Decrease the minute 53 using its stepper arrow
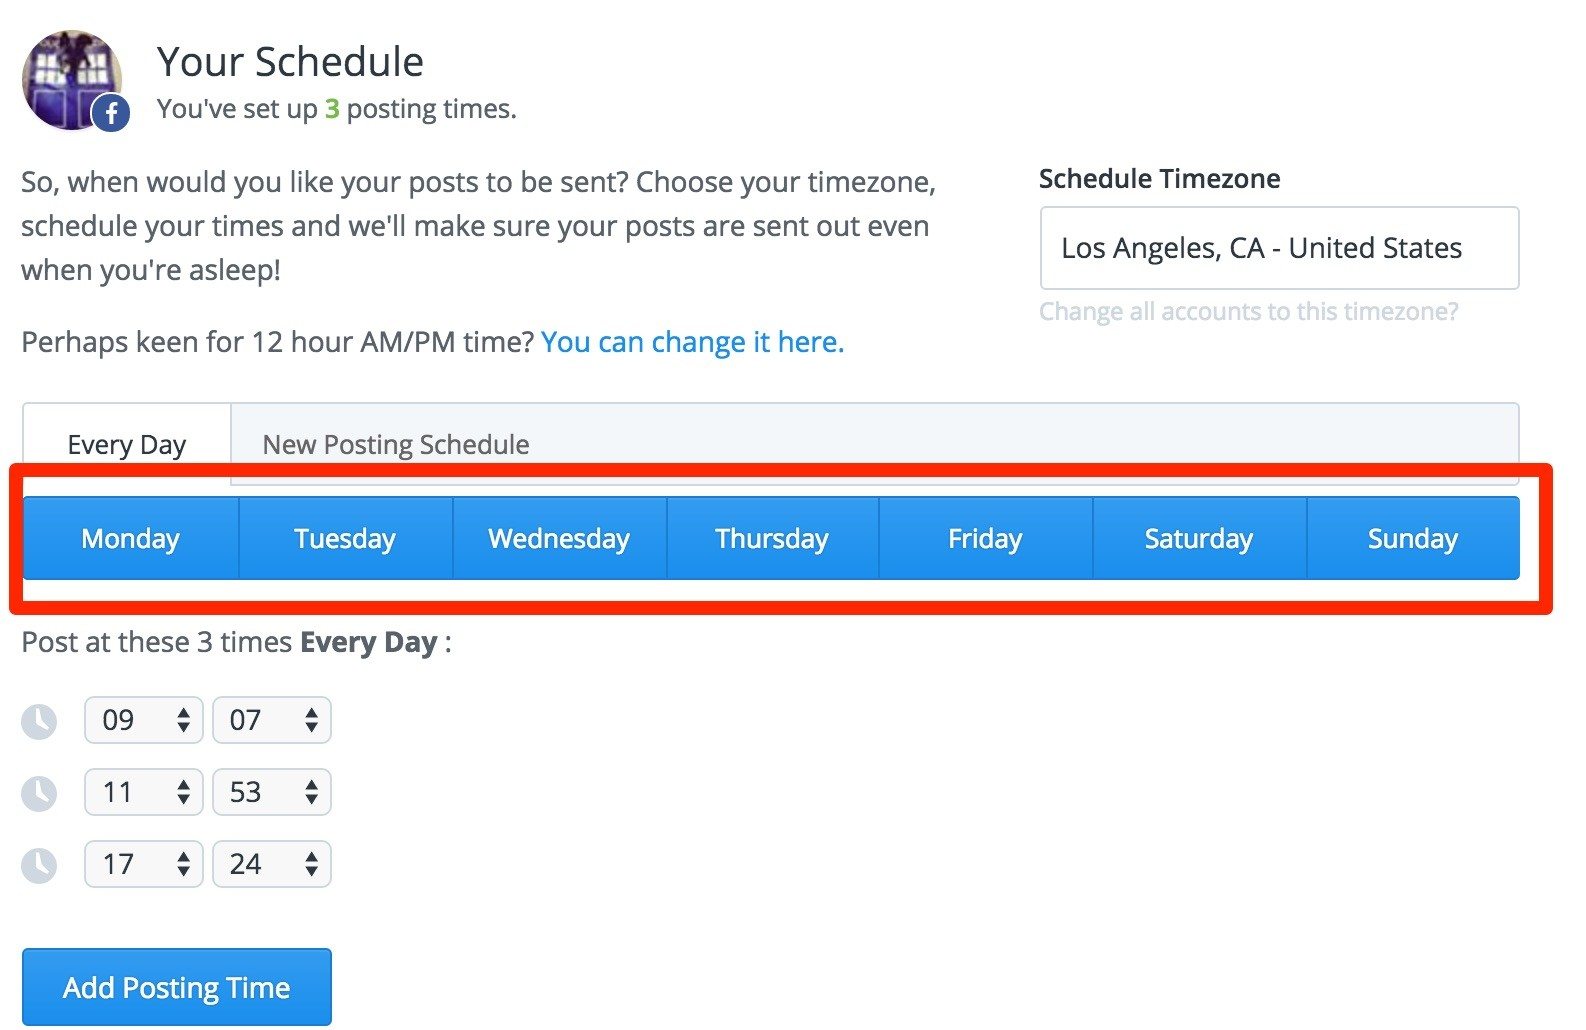Viewport: 1586px width, 1030px height. 312,800
